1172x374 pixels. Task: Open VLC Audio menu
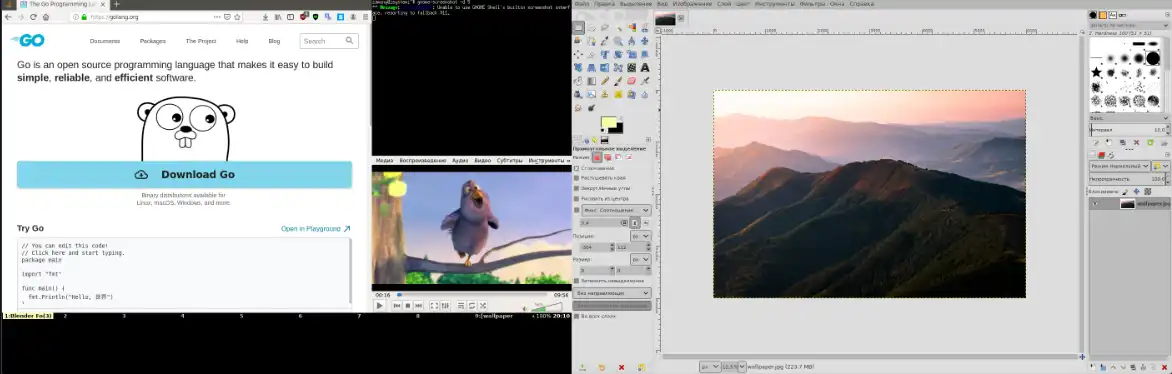tap(460, 160)
